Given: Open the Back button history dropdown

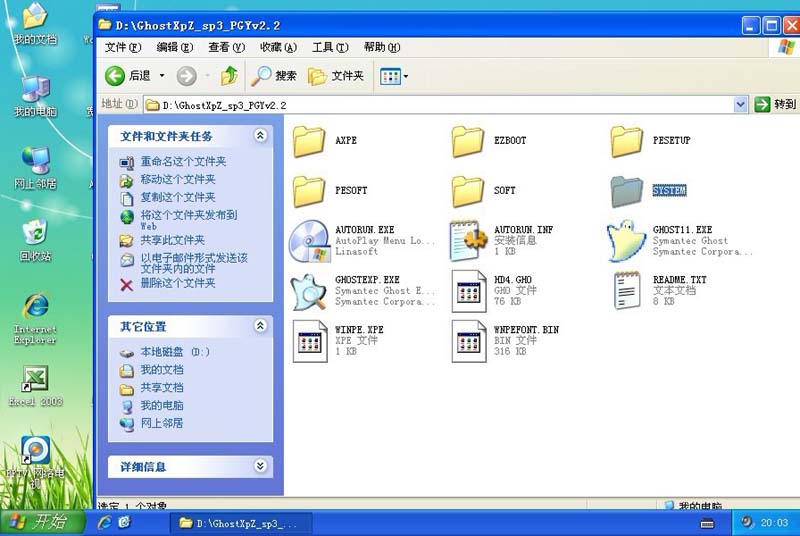Looking at the screenshot, I should [x=162, y=76].
